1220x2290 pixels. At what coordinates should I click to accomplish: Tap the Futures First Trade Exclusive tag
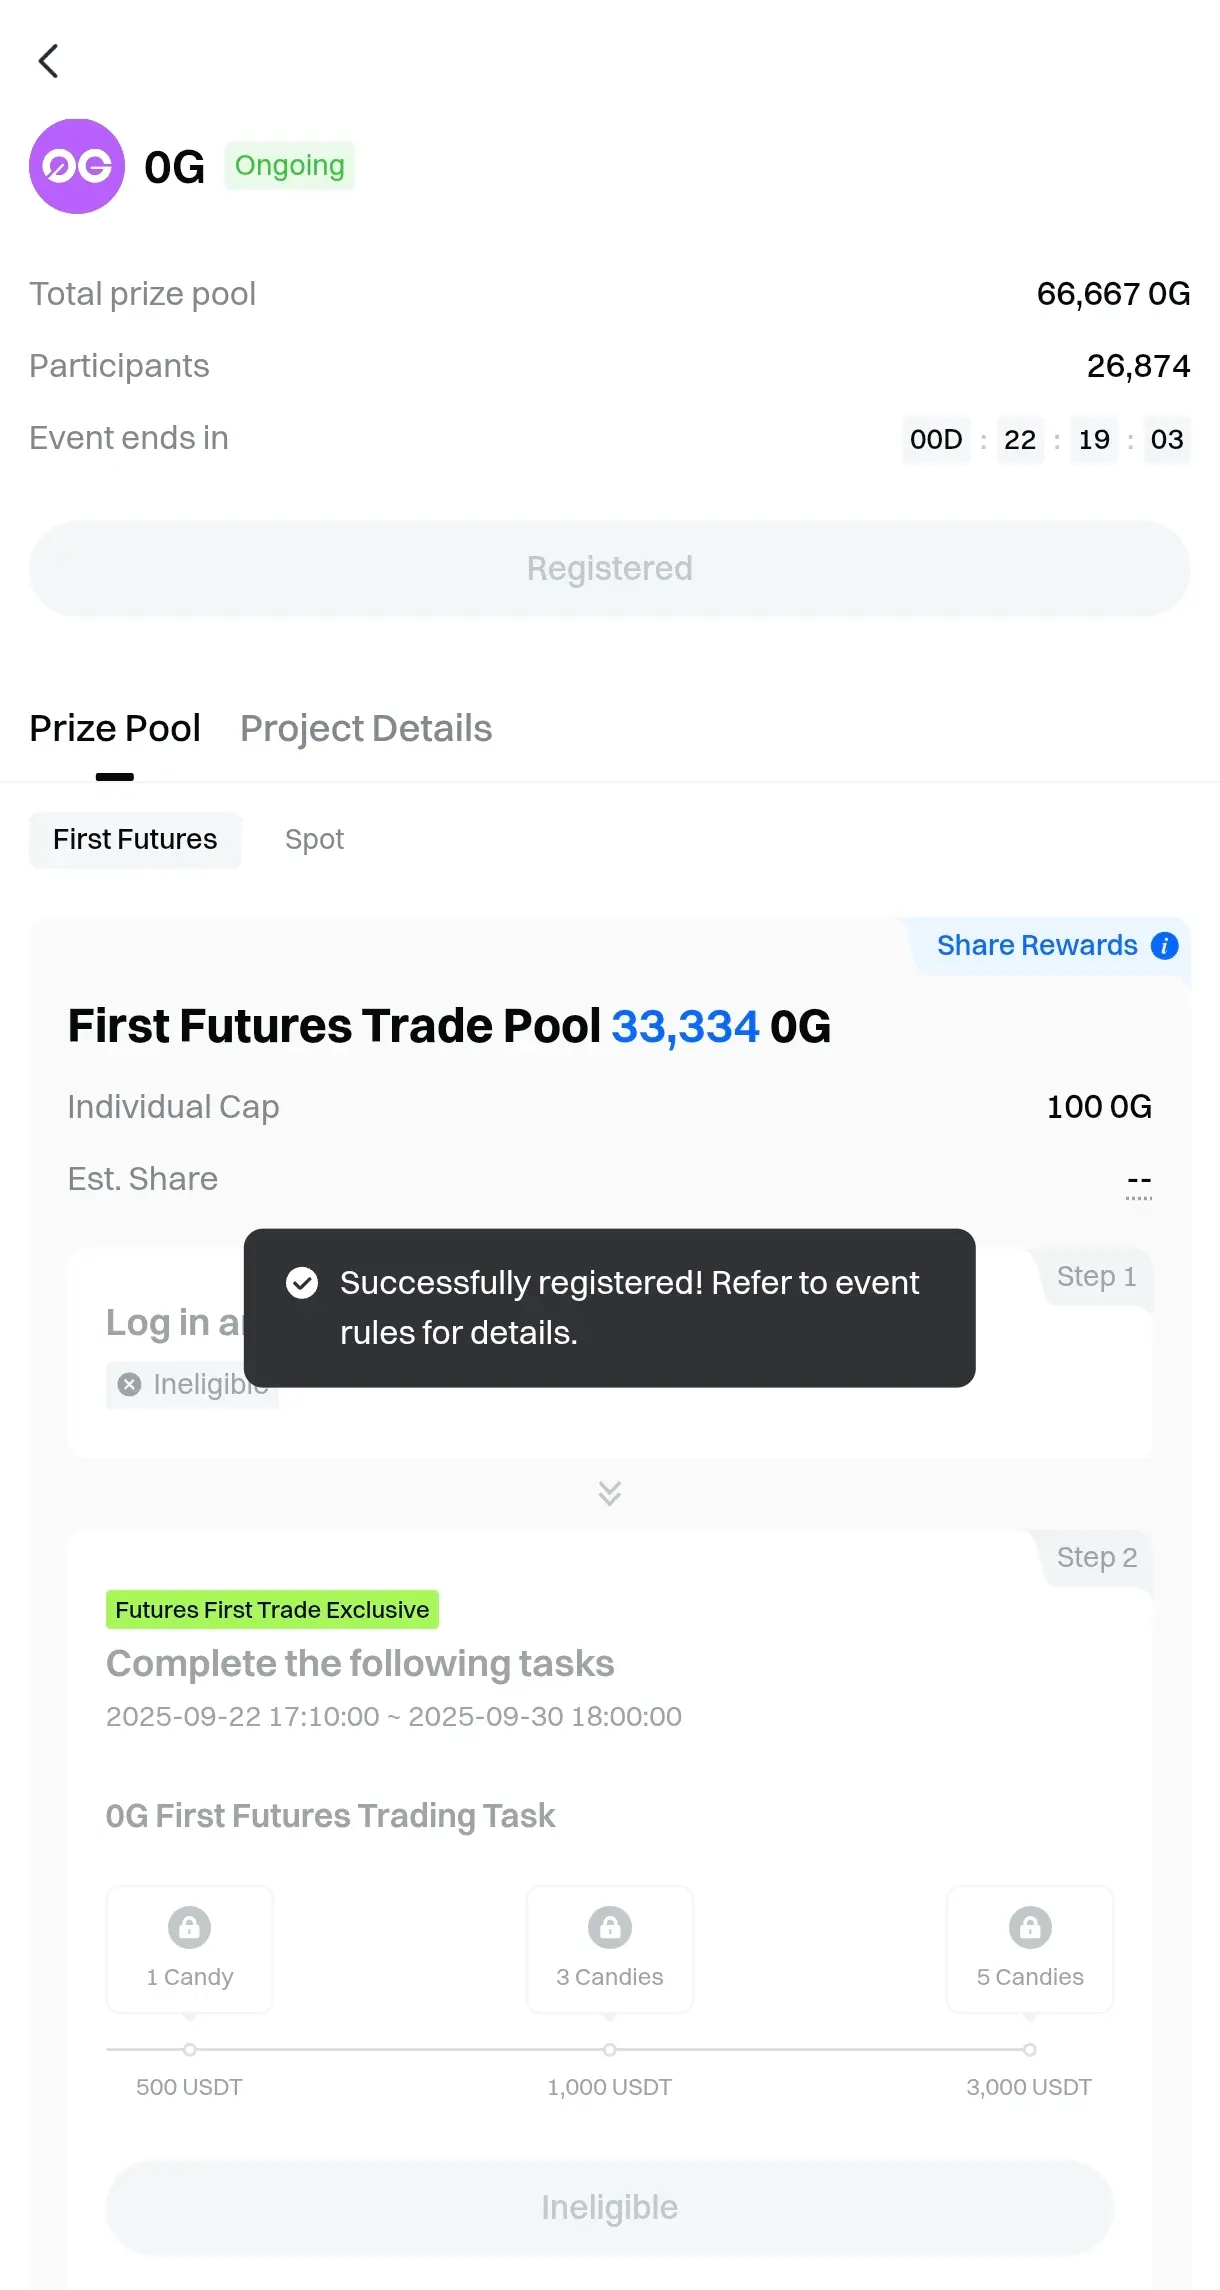[x=272, y=1609]
